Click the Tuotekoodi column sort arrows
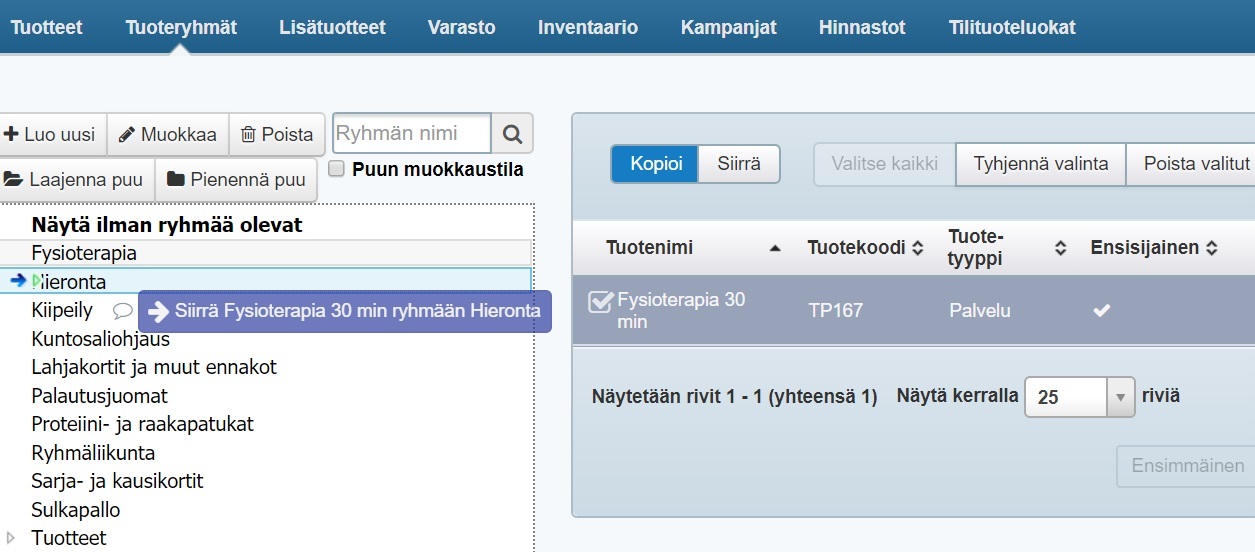The height and width of the screenshot is (552, 1255). pos(917,248)
